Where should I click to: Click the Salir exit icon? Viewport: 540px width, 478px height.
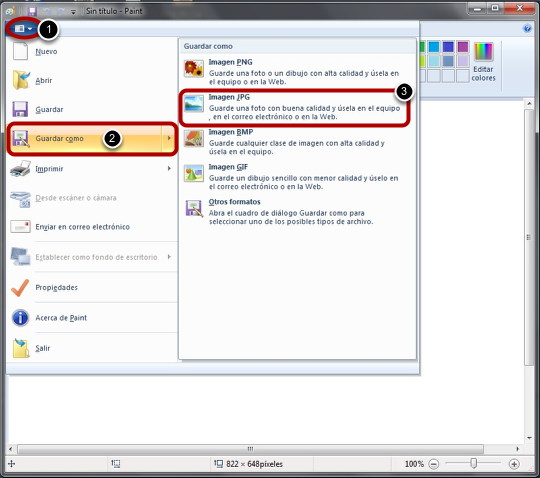21,348
